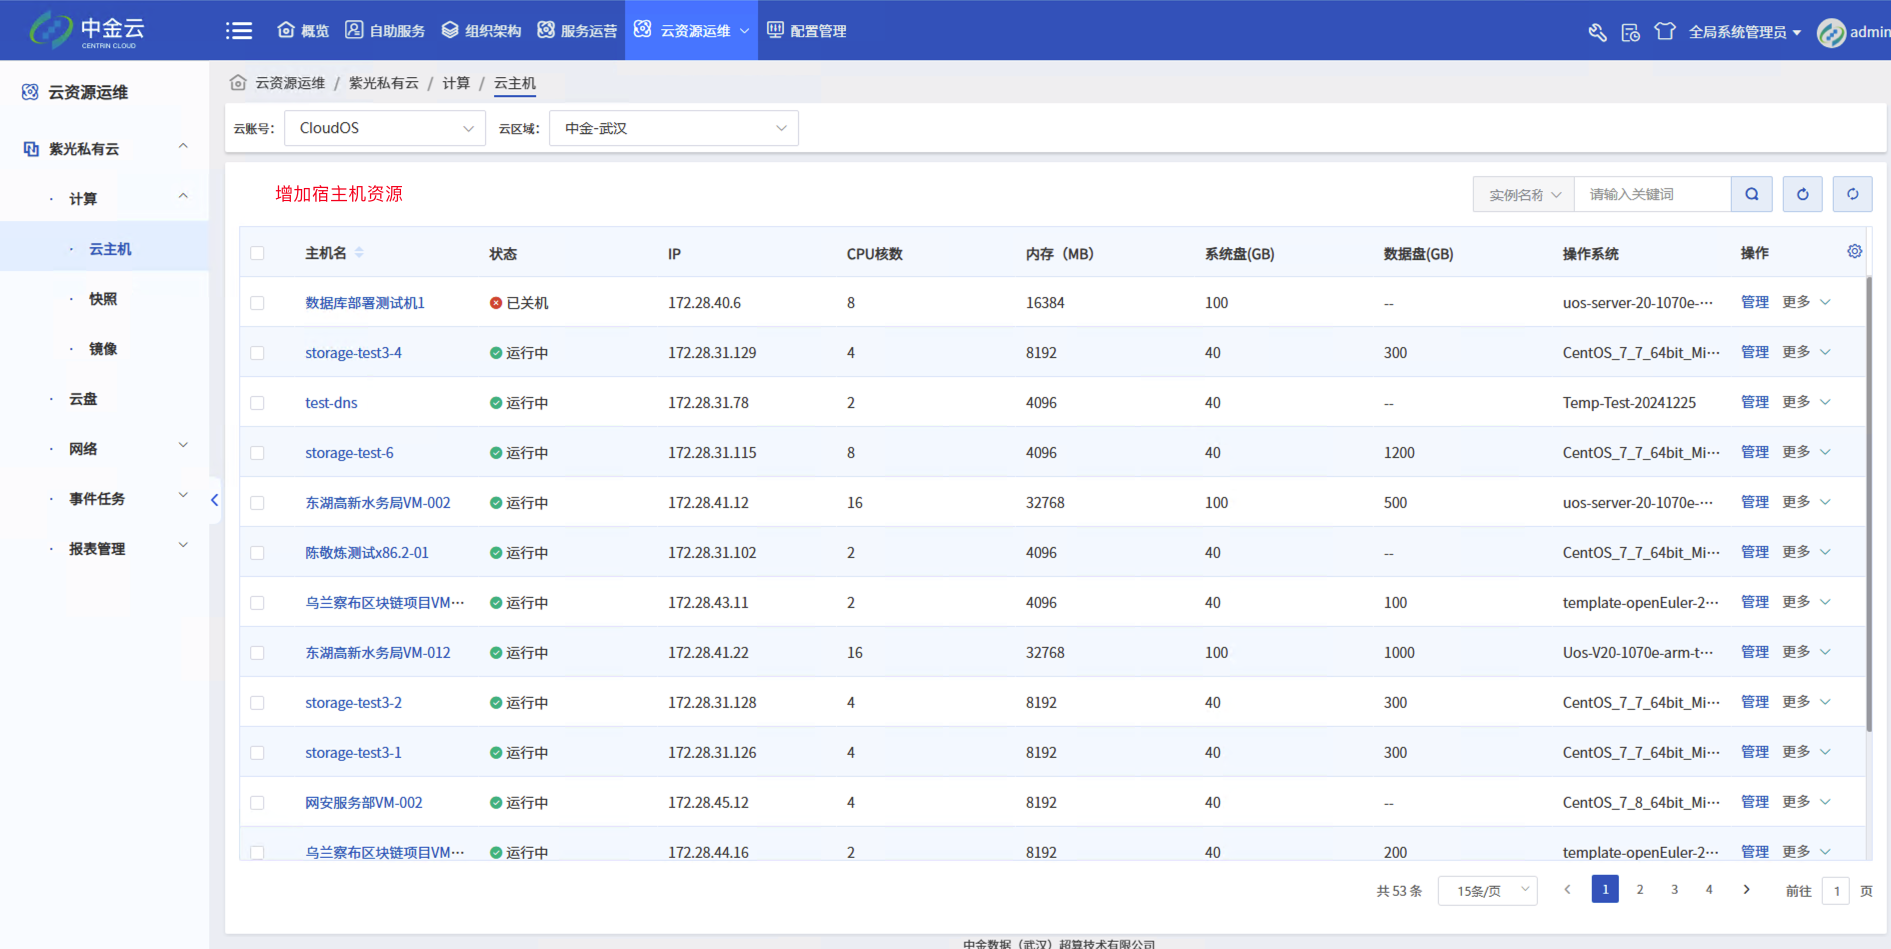Click the admin avatar icon

tap(1831, 32)
